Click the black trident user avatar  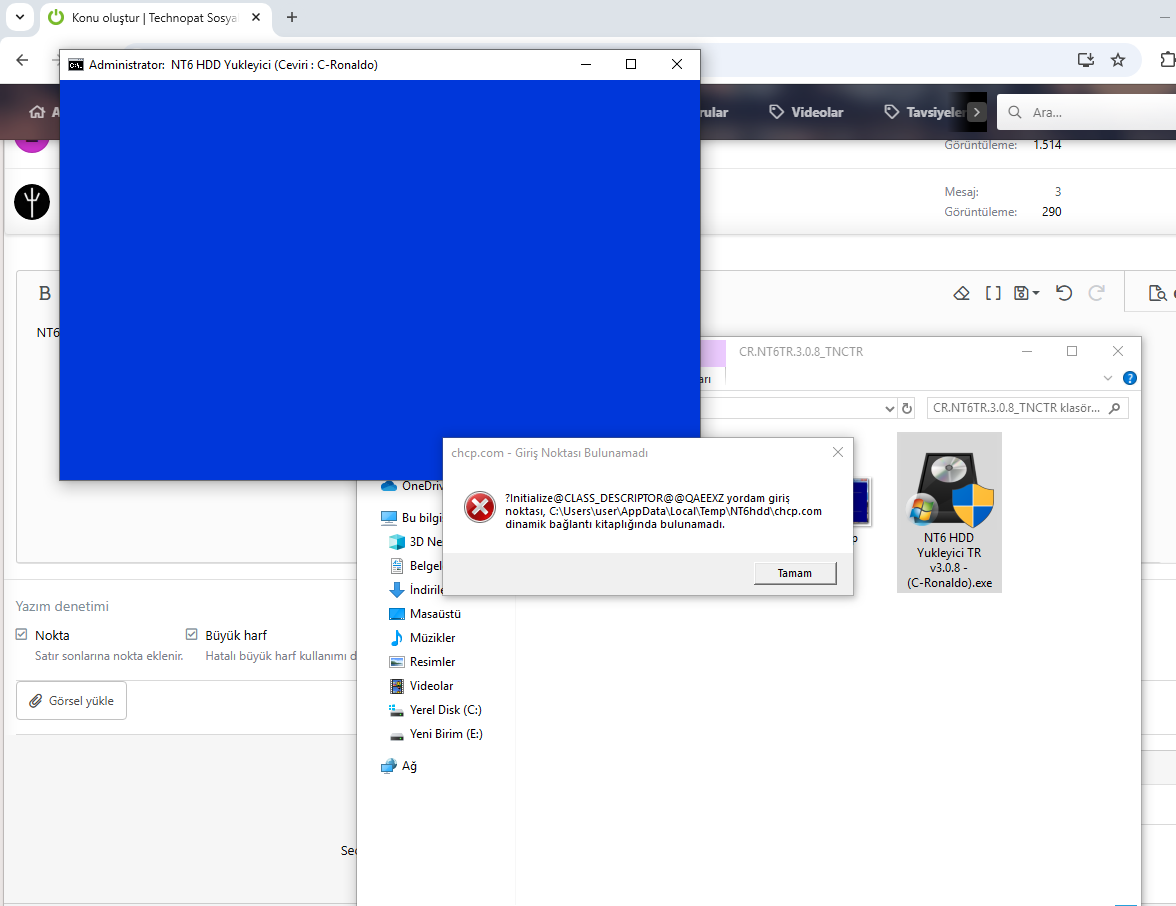click(x=32, y=202)
